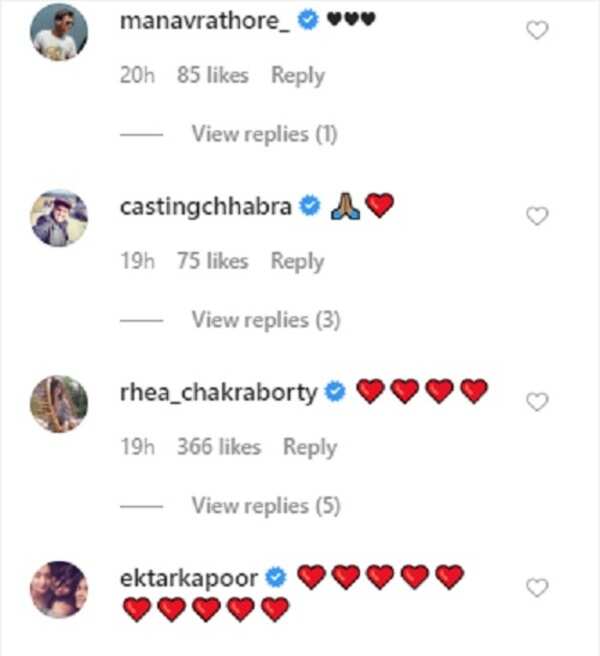600x656 pixels.
Task: Expand View replies (3) under castingchhabra
Action: click(266, 320)
